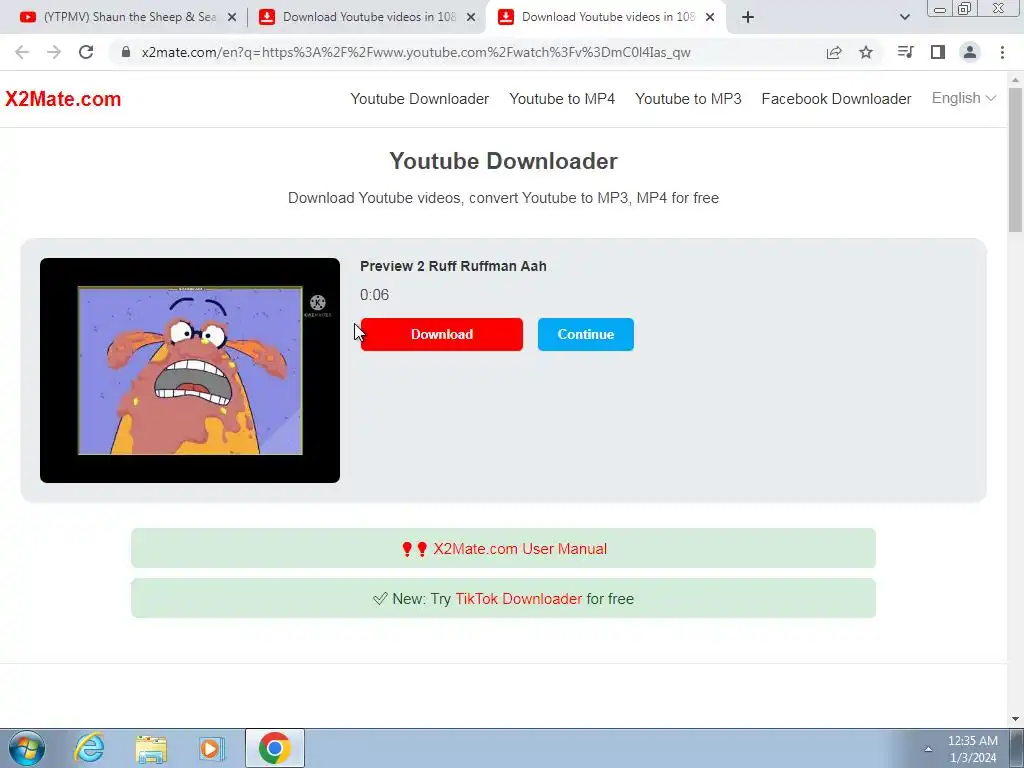
Task: Click the Youtube Downloader page heading
Action: pyautogui.click(x=504, y=161)
